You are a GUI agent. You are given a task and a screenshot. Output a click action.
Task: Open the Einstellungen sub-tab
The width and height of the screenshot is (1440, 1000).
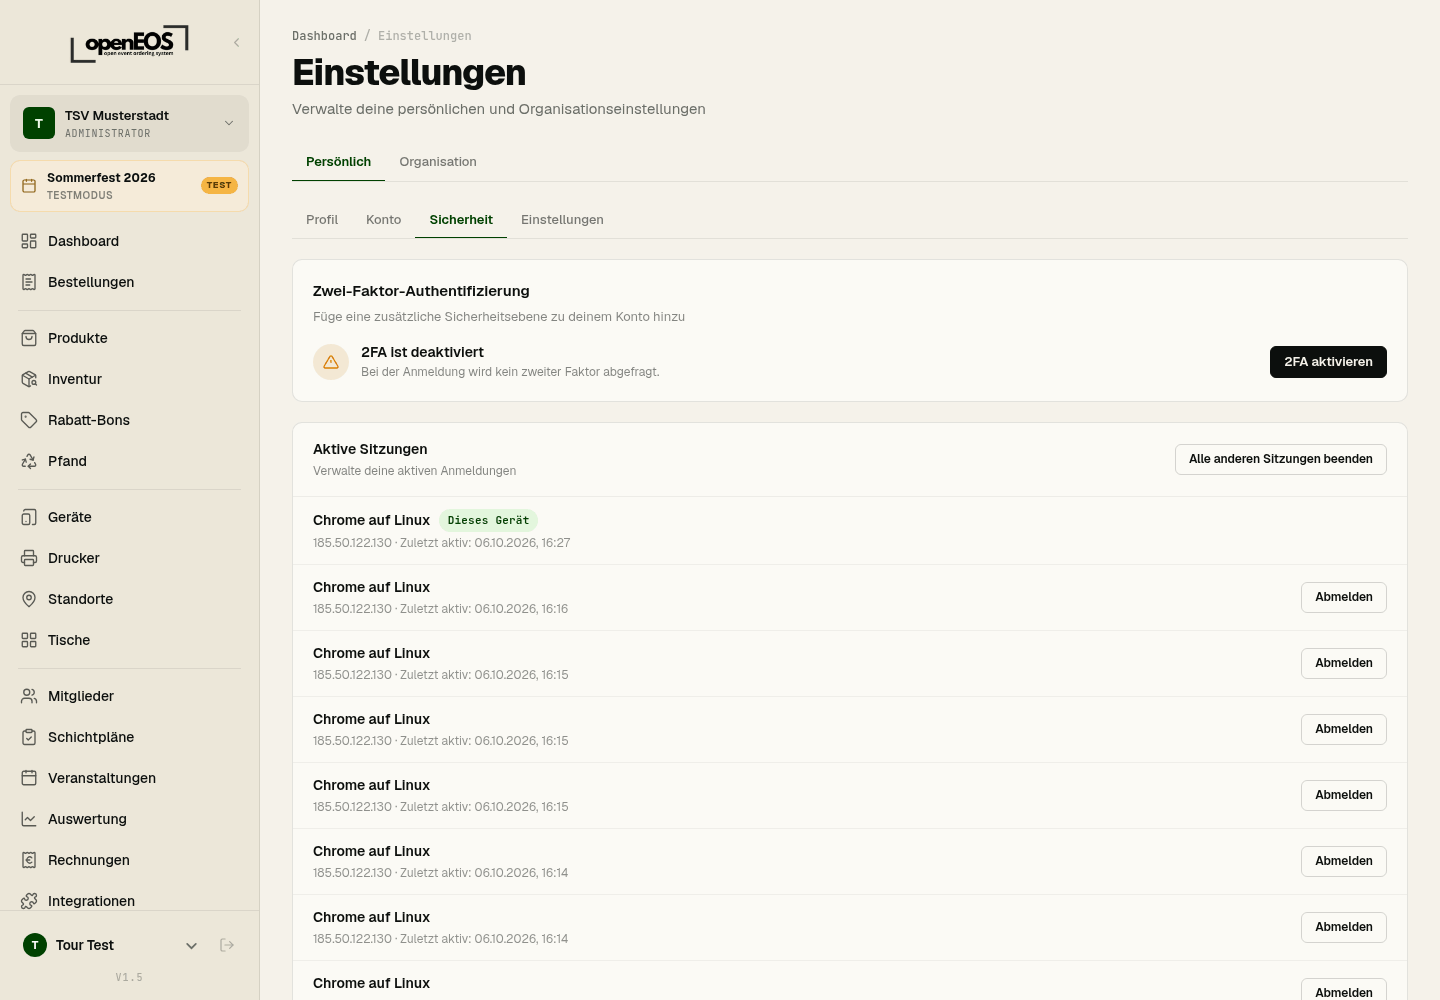point(562,219)
